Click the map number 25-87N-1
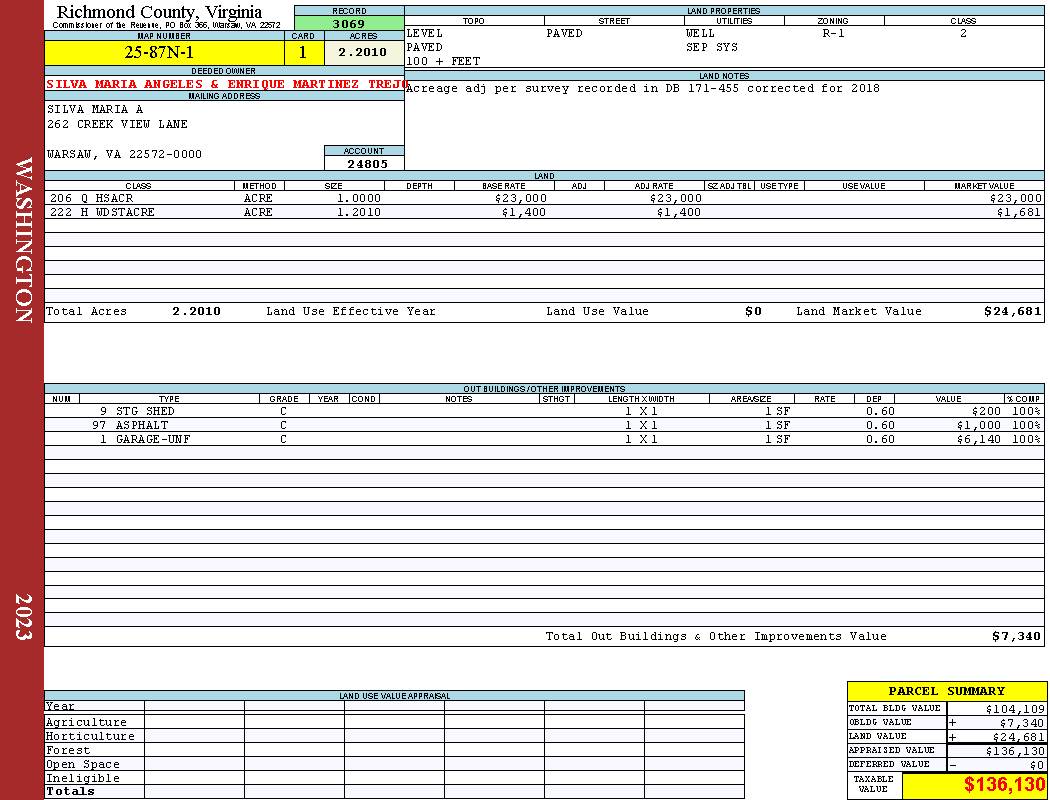 [159, 52]
